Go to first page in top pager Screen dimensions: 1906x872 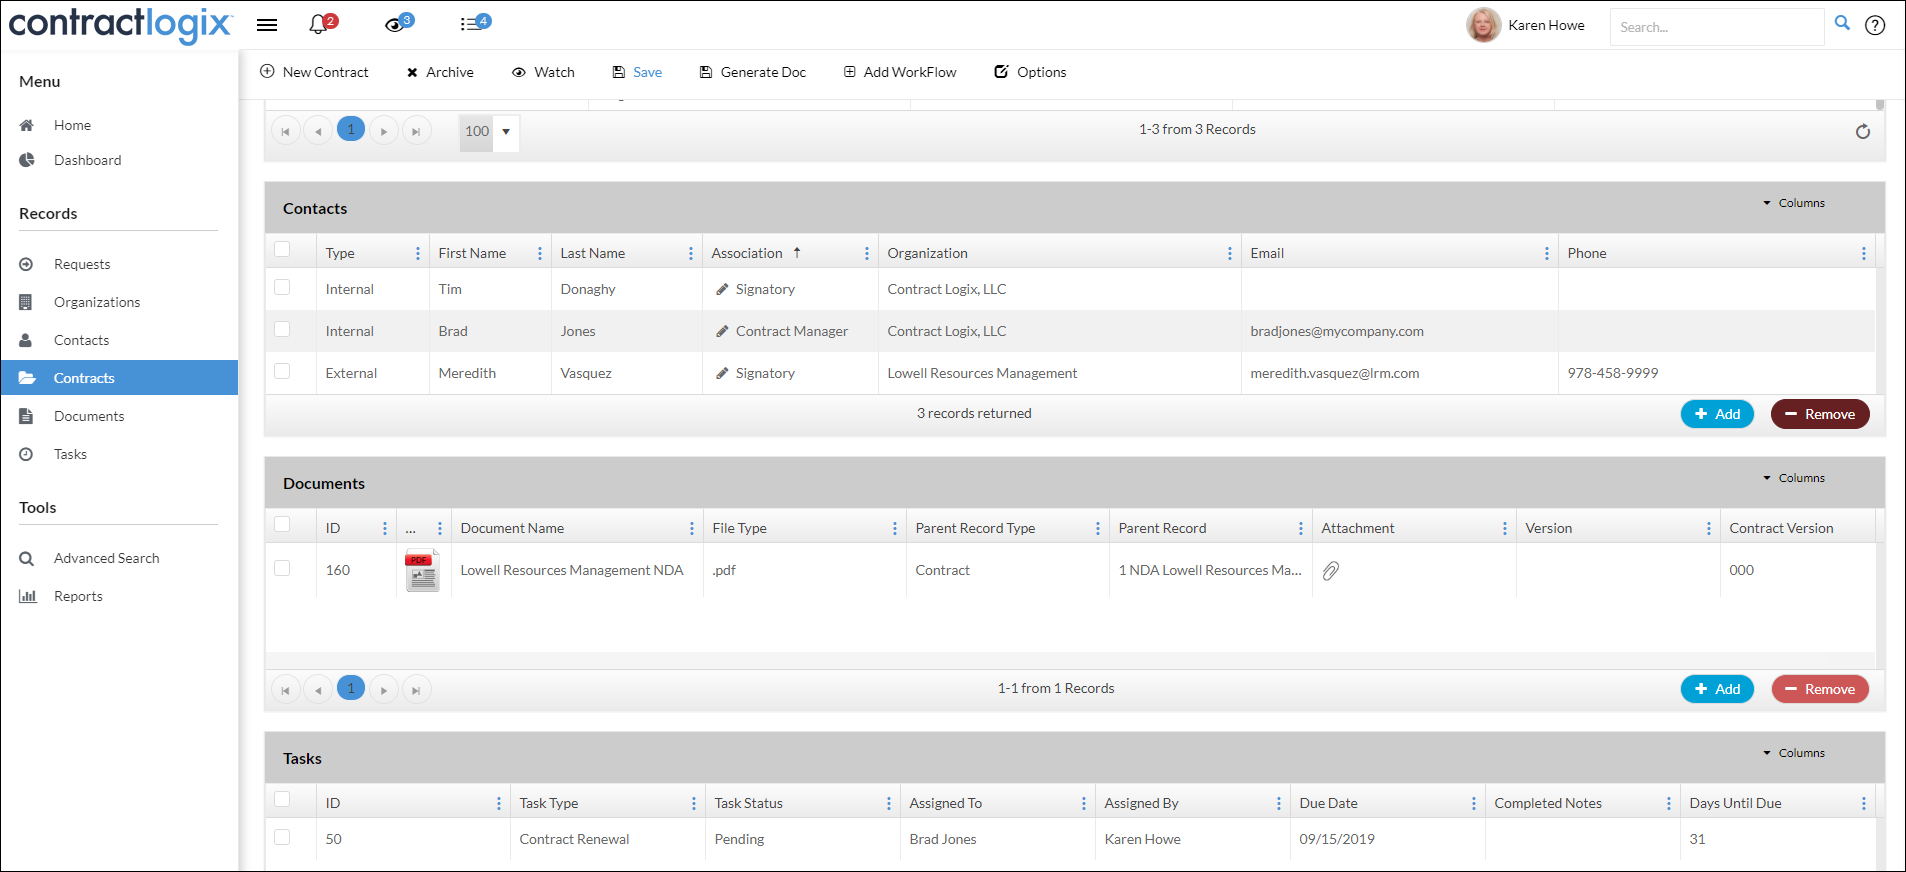pyautogui.click(x=285, y=131)
